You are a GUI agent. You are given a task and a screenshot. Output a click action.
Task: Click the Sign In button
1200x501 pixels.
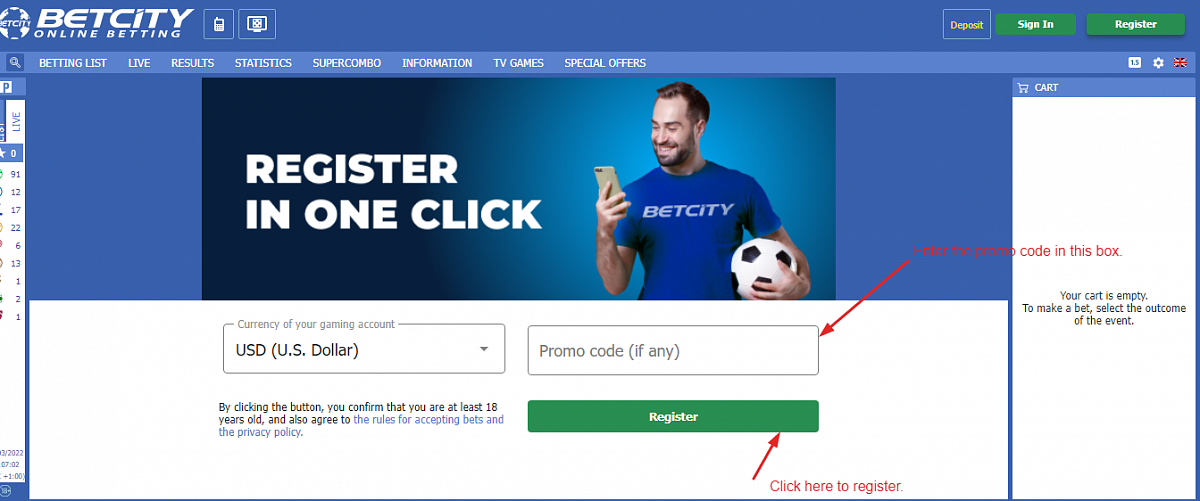point(1036,24)
